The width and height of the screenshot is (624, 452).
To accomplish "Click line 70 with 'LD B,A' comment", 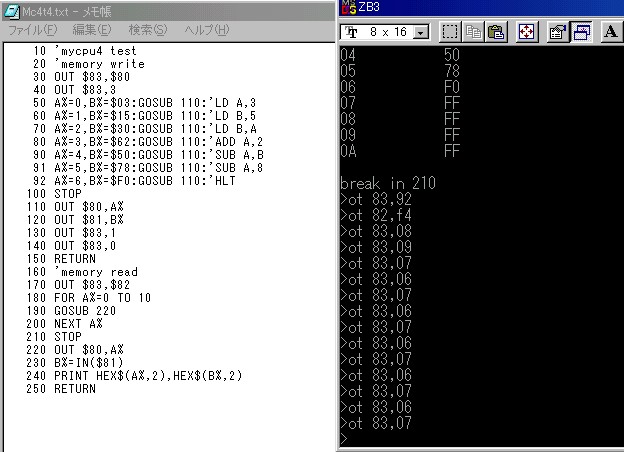I will [x=145, y=129].
